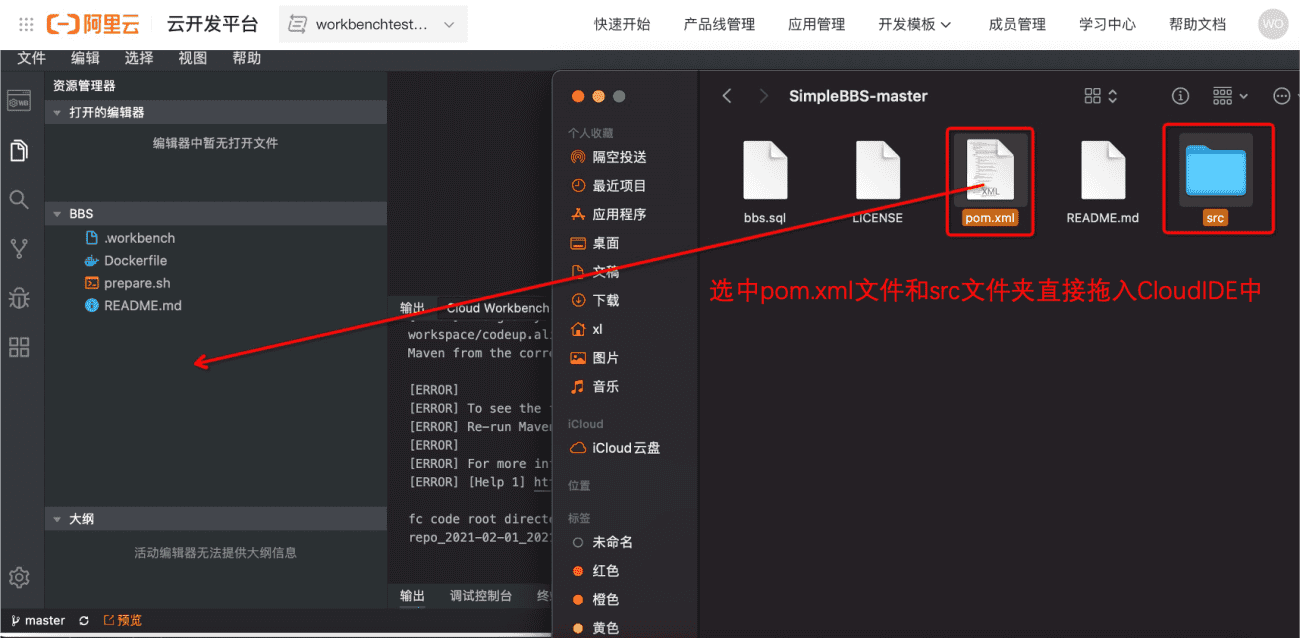Click the sync changes status icon
This screenshot has height=638, width=1300.
(84, 620)
